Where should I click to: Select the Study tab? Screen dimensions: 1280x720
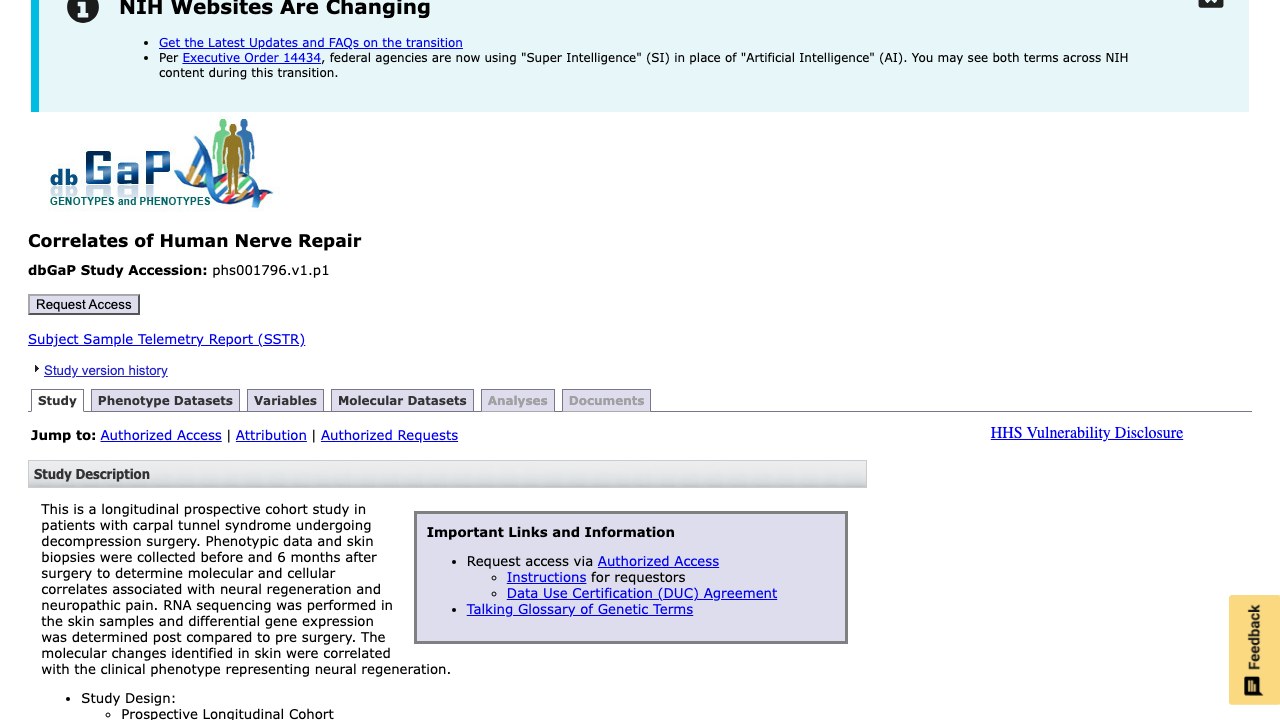(57, 401)
